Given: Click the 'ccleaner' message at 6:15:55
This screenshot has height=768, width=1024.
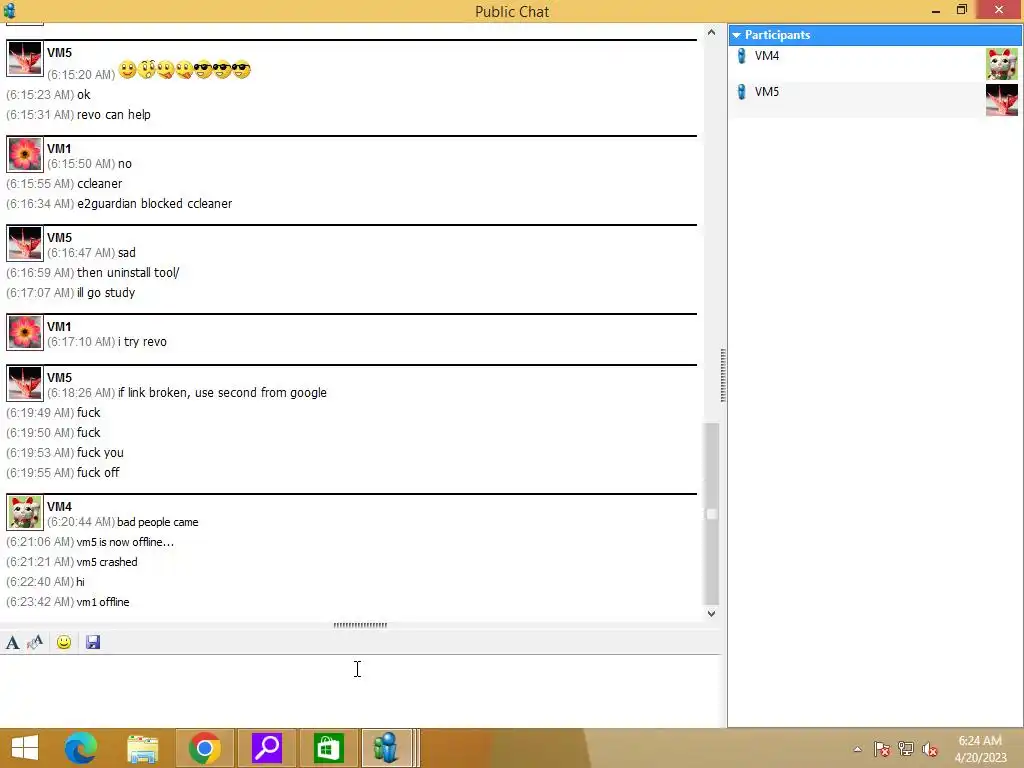Looking at the screenshot, I should [100, 184].
